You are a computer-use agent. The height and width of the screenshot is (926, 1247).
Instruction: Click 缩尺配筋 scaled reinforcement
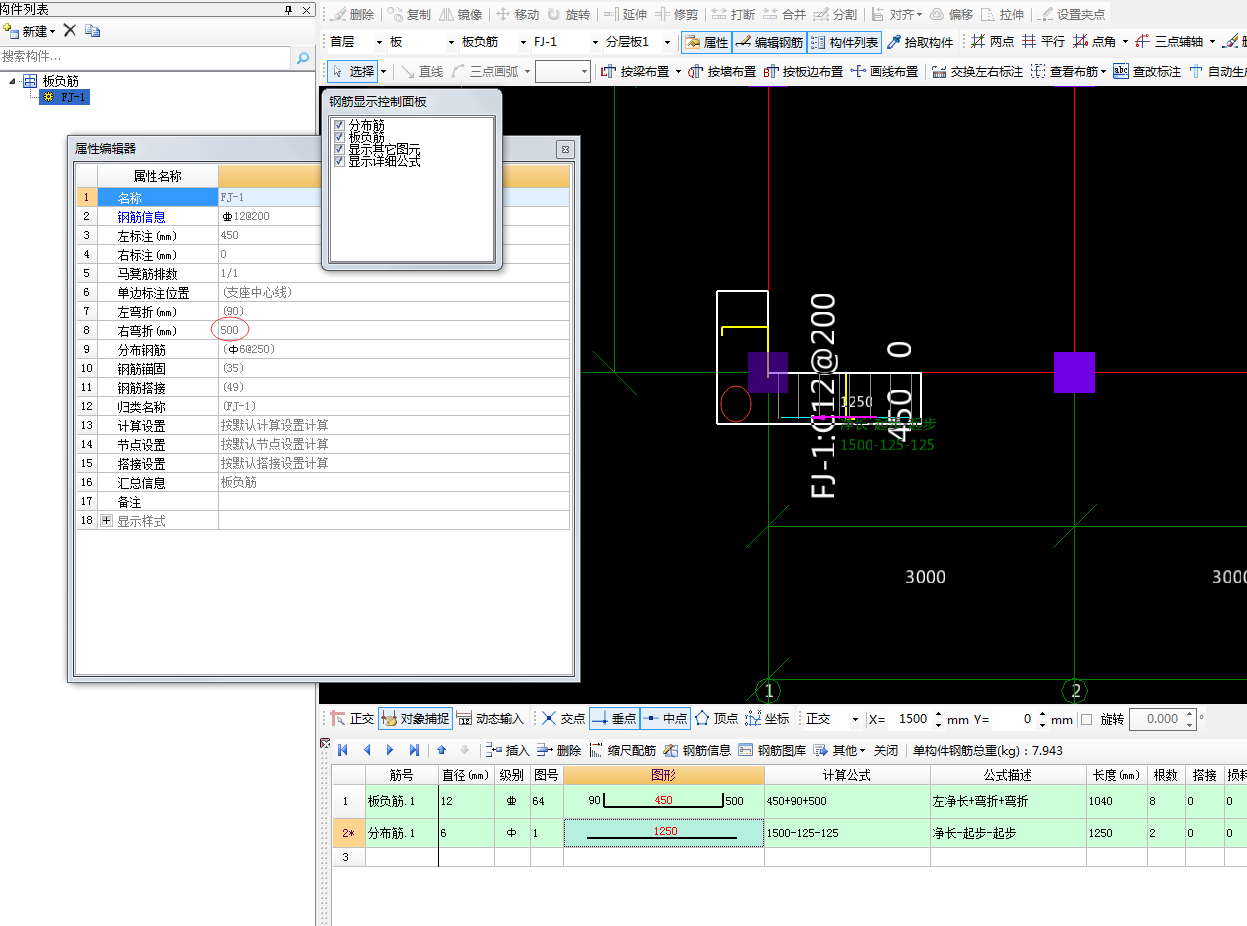[622, 750]
